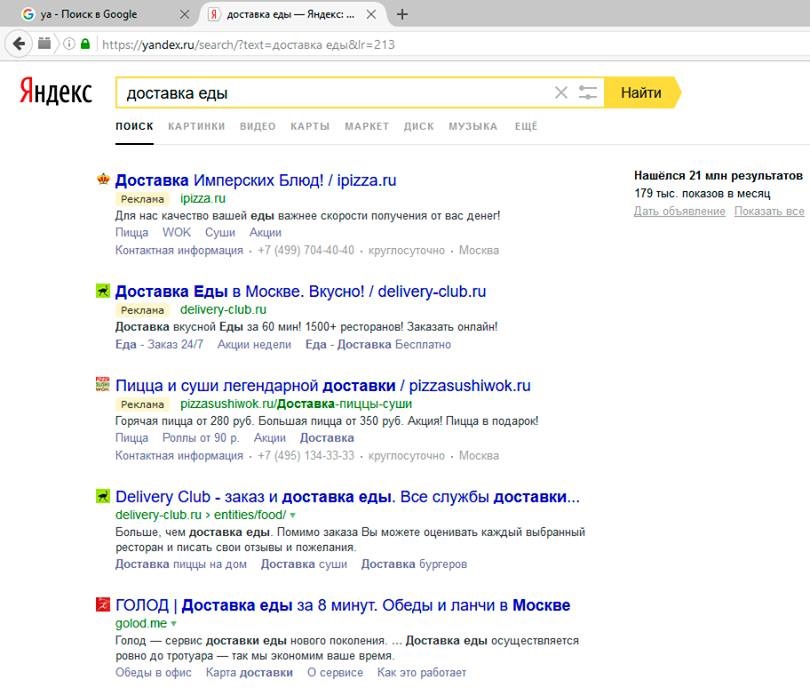Click the Yandex logo
Viewport: 810px width, 693px height.
(56, 92)
